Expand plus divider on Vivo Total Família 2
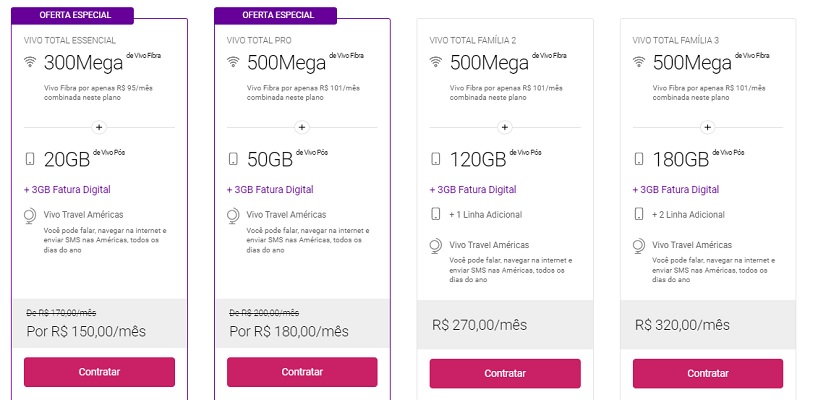Viewport: 818px width, 400px height. click(x=504, y=127)
